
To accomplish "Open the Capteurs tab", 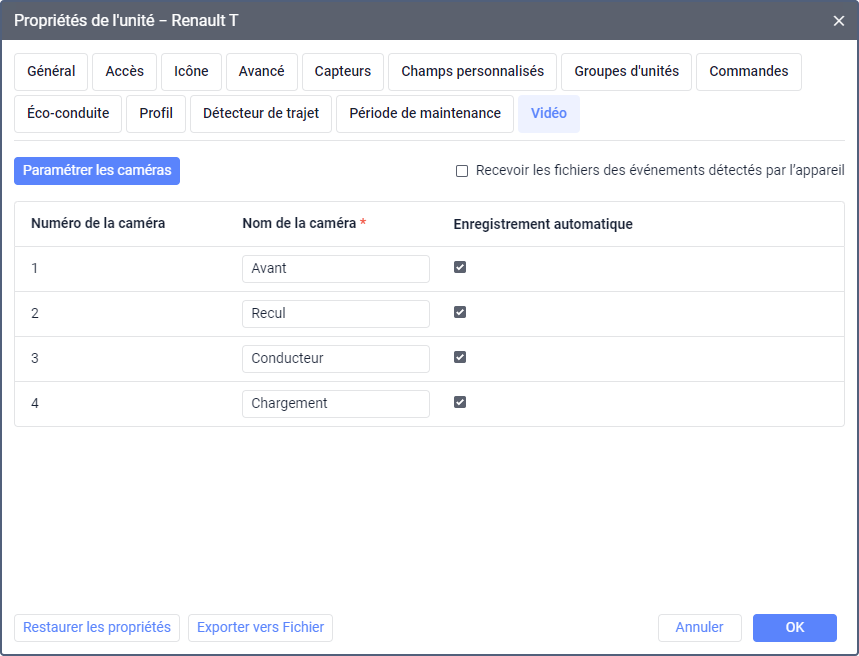I will click(x=343, y=72).
